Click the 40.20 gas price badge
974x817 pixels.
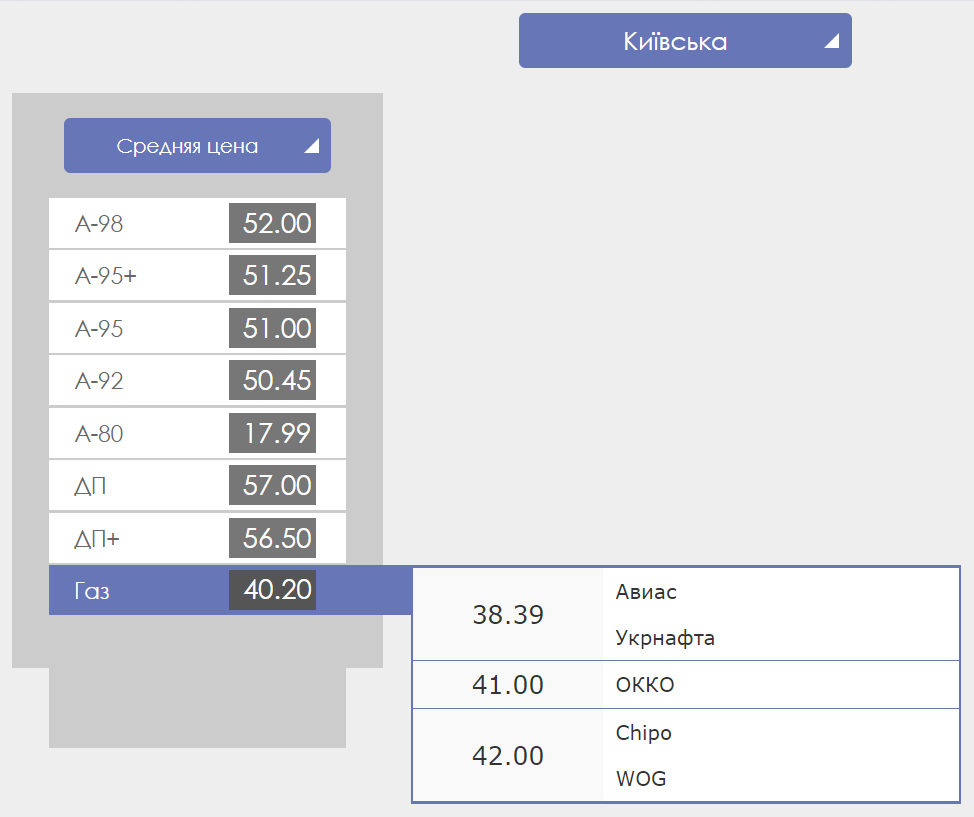pyautogui.click(x=273, y=590)
